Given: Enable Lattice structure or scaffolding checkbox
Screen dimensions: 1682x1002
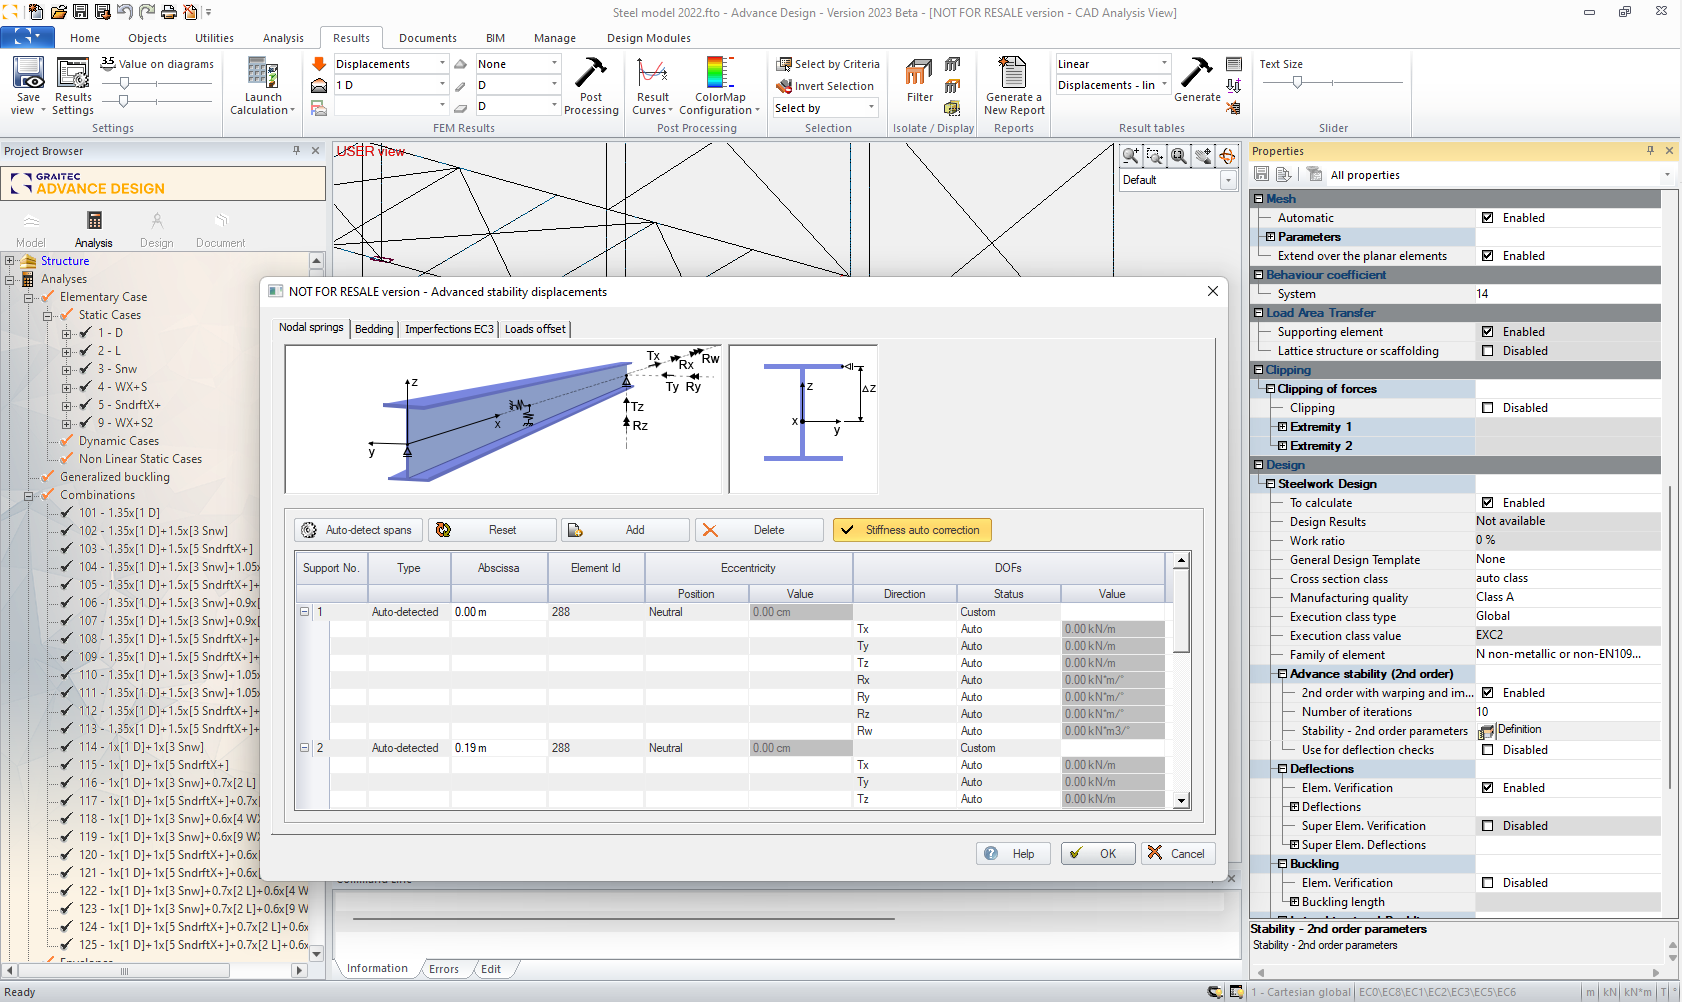Looking at the screenshot, I should click(1487, 351).
